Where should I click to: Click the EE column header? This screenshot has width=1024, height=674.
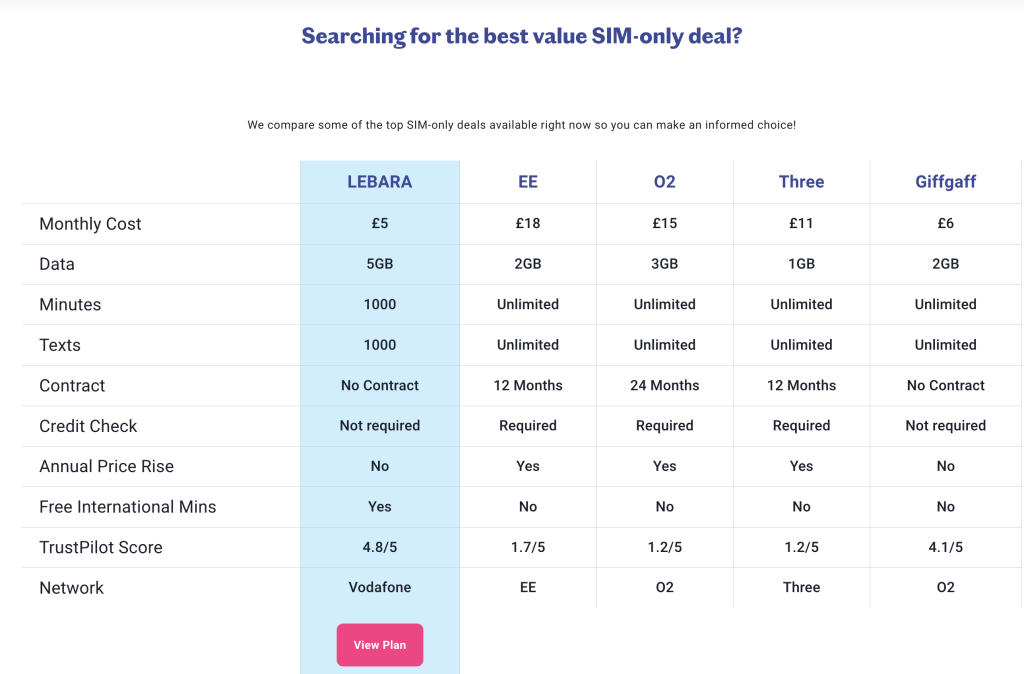[x=528, y=182]
